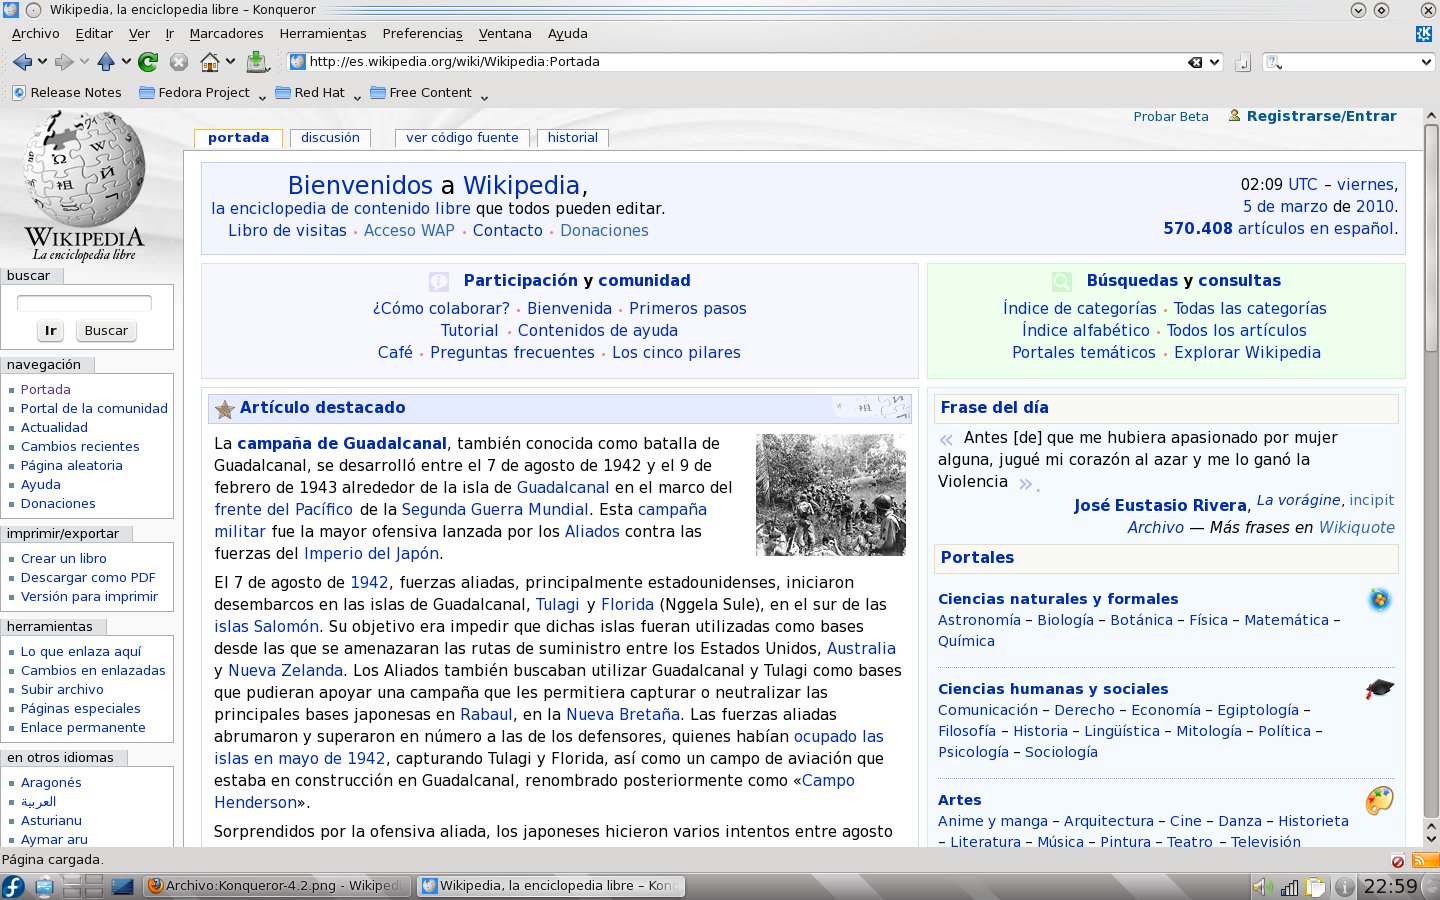Click the Búsquedas y consultas magnifier icon

[x=1062, y=281]
